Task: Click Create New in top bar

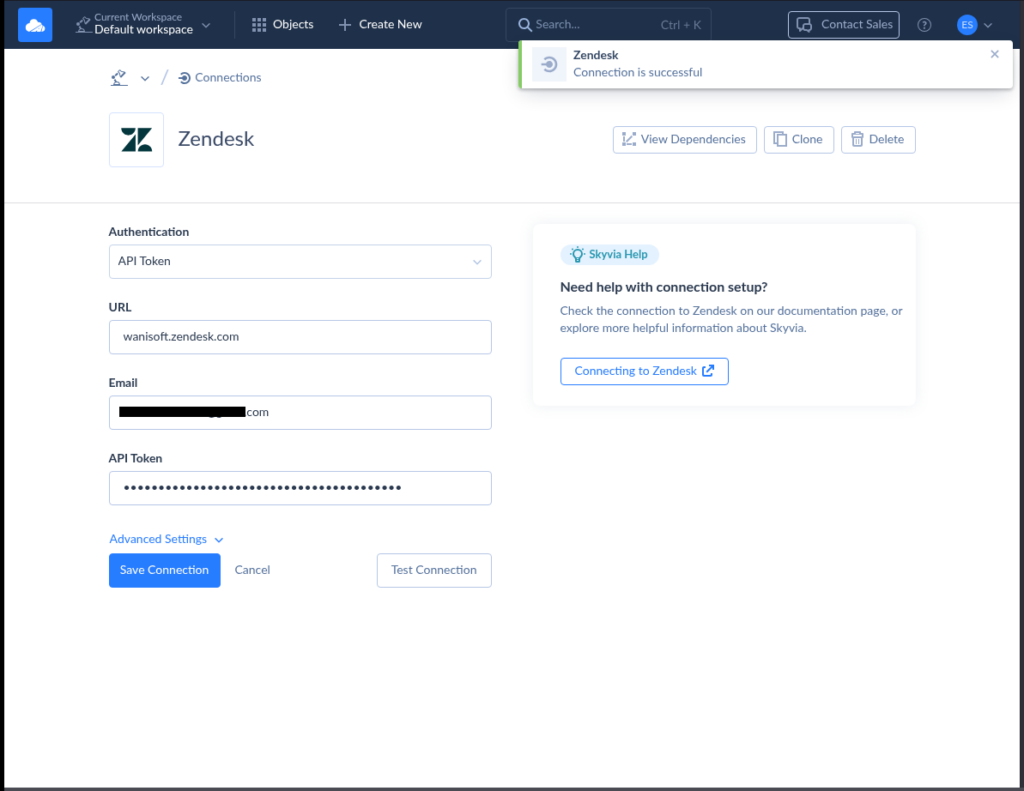Action: pyautogui.click(x=381, y=24)
